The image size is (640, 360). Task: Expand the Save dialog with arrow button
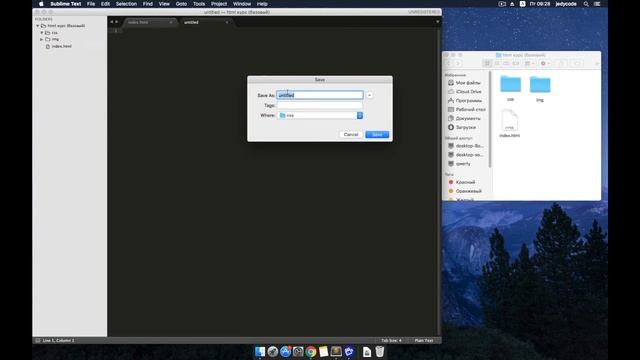pyautogui.click(x=369, y=95)
